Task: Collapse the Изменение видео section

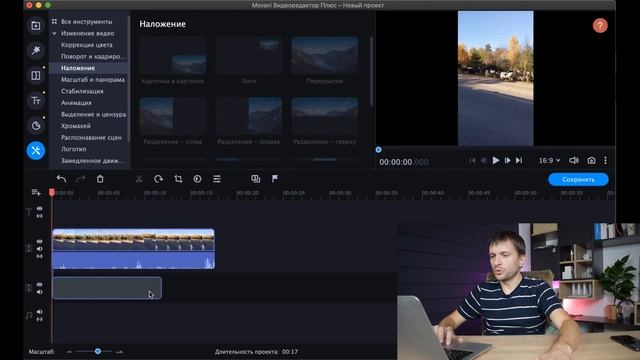Action: click(x=54, y=33)
